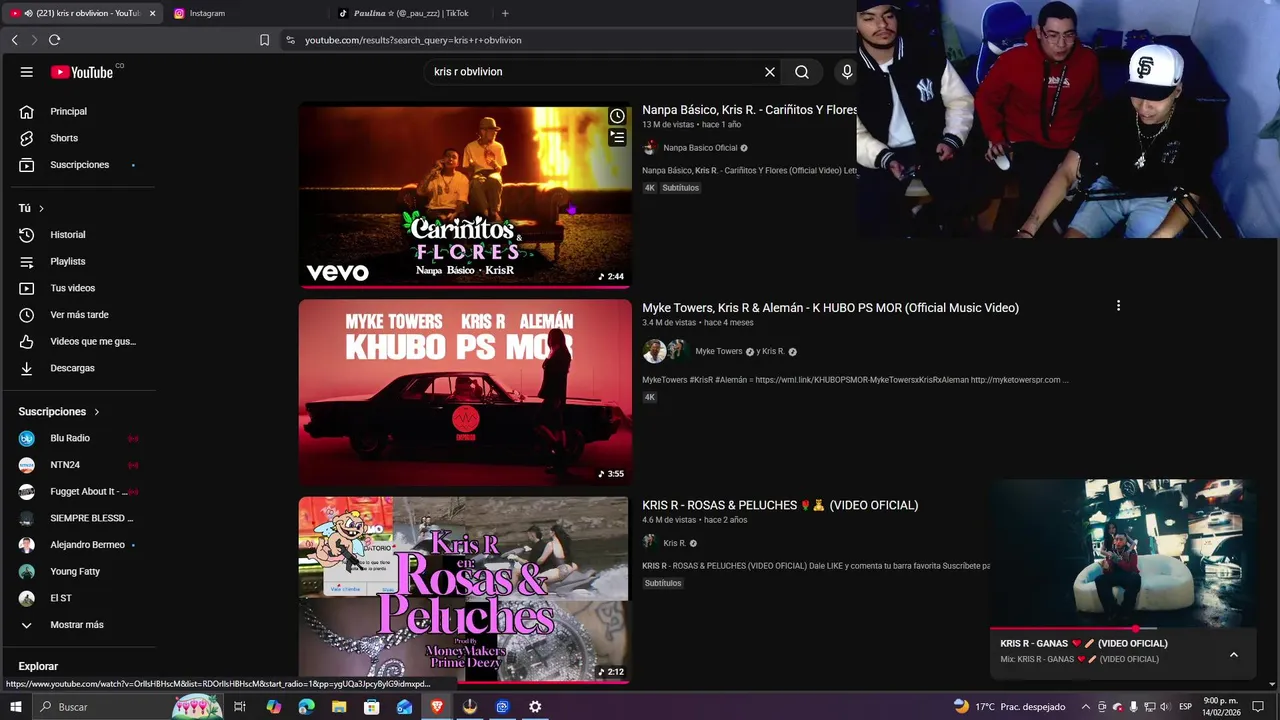1280x720 pixels.
Task: Open the YouTube hamburger guide menu
Action: pos(27,72)
